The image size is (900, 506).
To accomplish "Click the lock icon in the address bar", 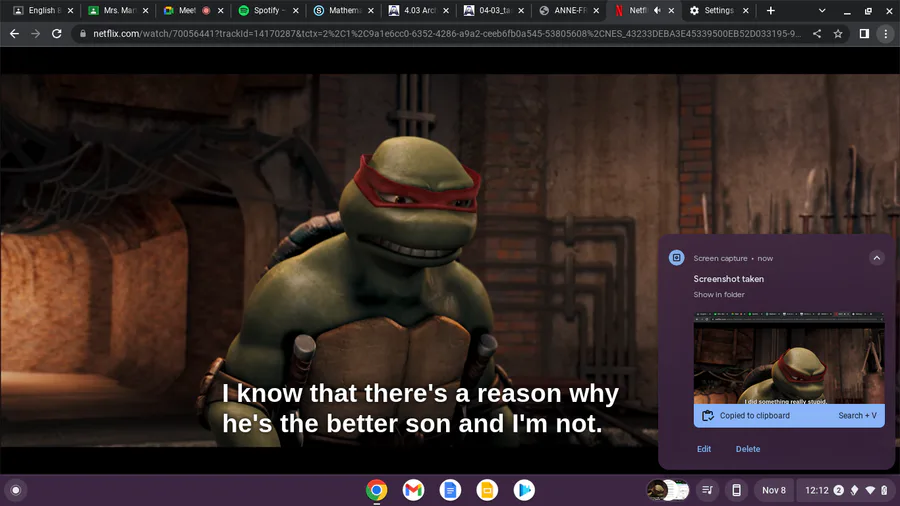I will 83,34.
